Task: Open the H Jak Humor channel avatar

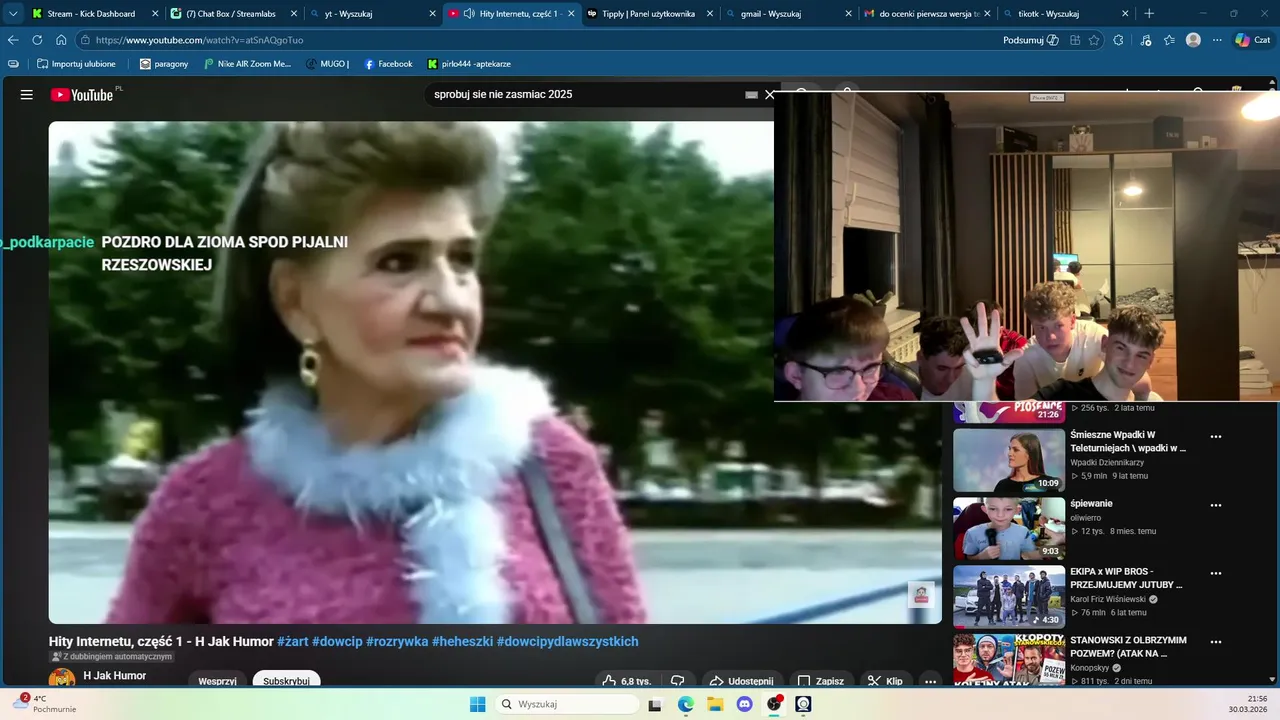Action: point(62,679)
